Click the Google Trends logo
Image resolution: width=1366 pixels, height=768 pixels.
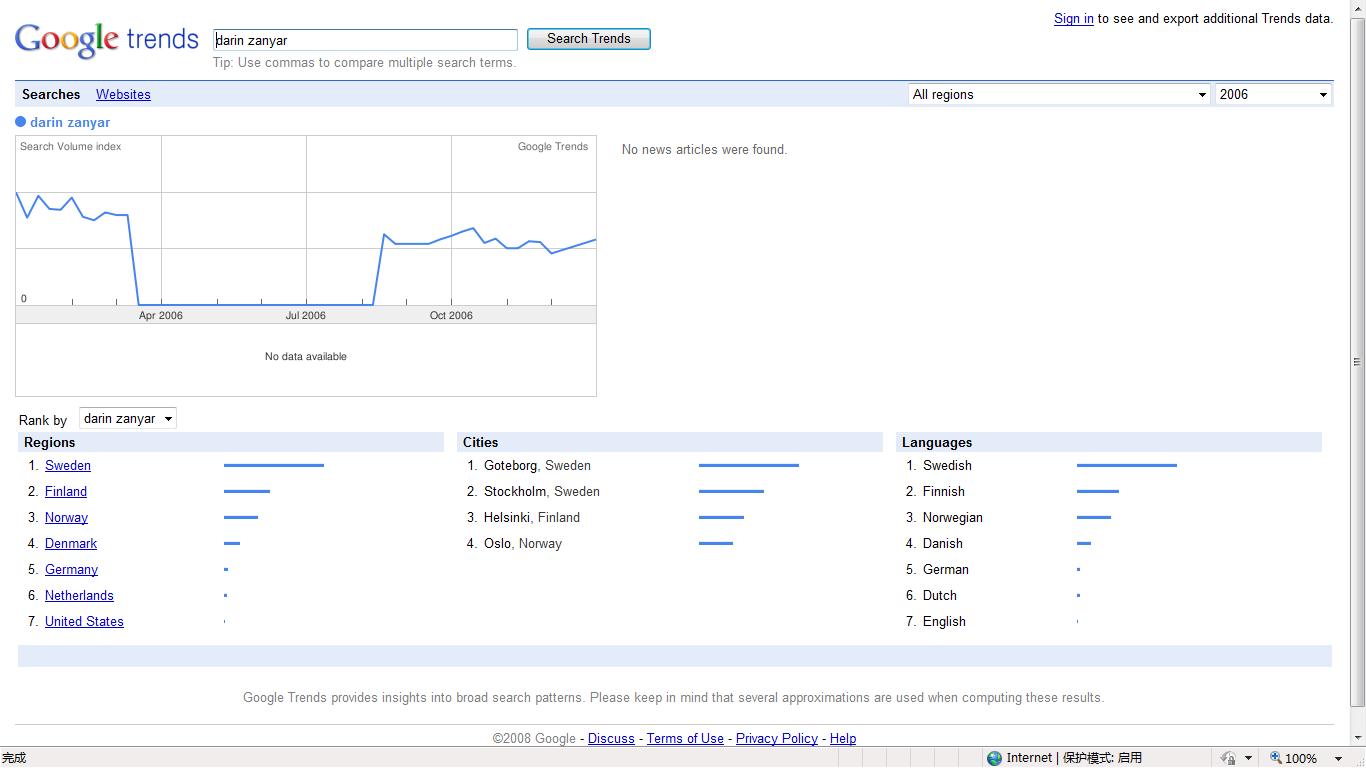coord(107,39)
